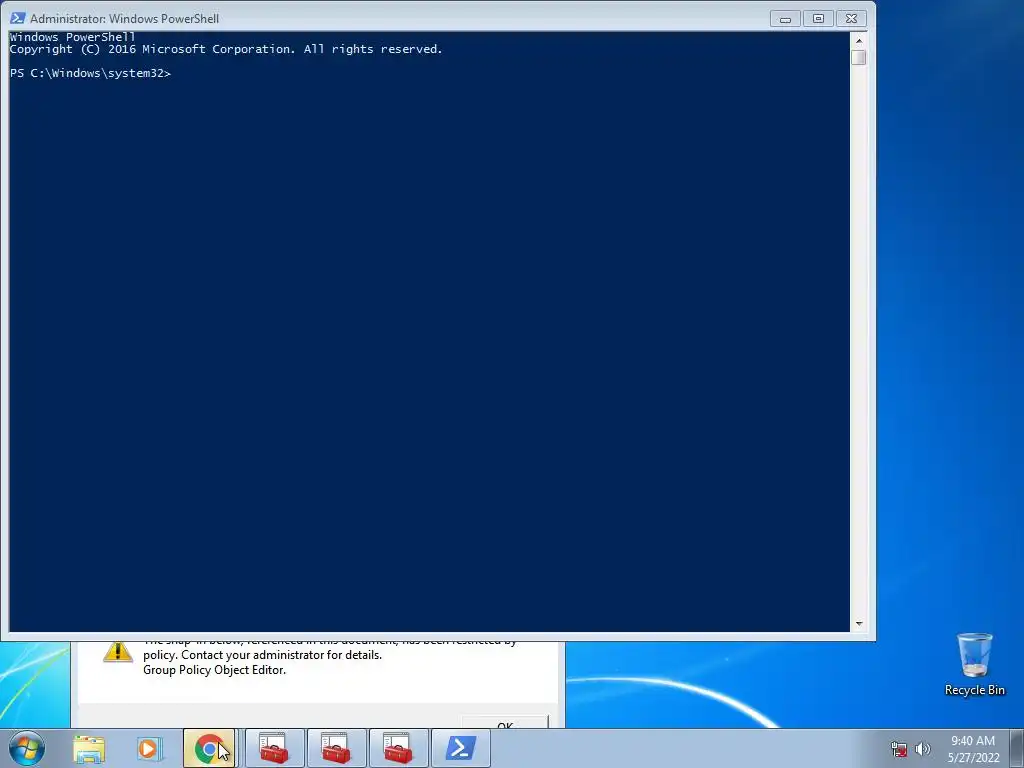Click the PS C:\Windows\system32> prompt line

click(x=90, y=73)
